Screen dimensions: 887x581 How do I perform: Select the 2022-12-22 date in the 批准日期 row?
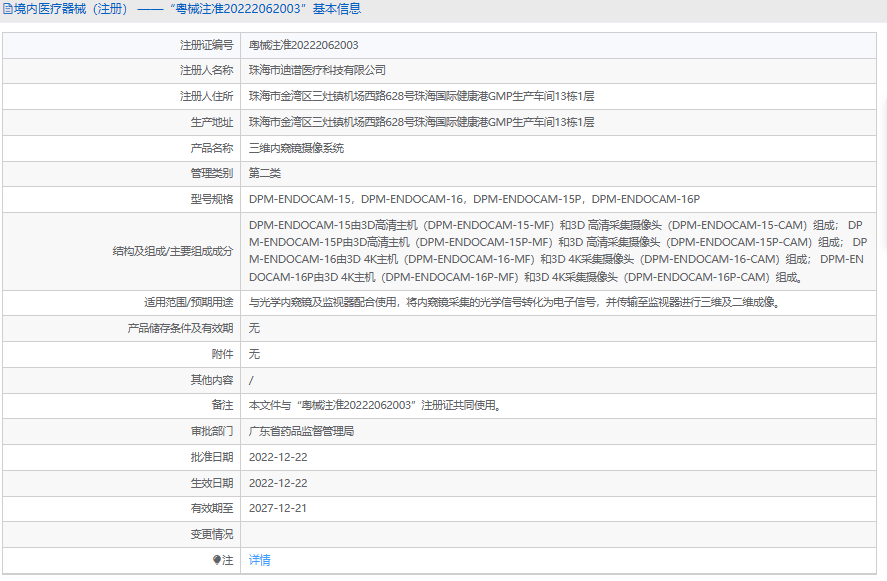278,457
